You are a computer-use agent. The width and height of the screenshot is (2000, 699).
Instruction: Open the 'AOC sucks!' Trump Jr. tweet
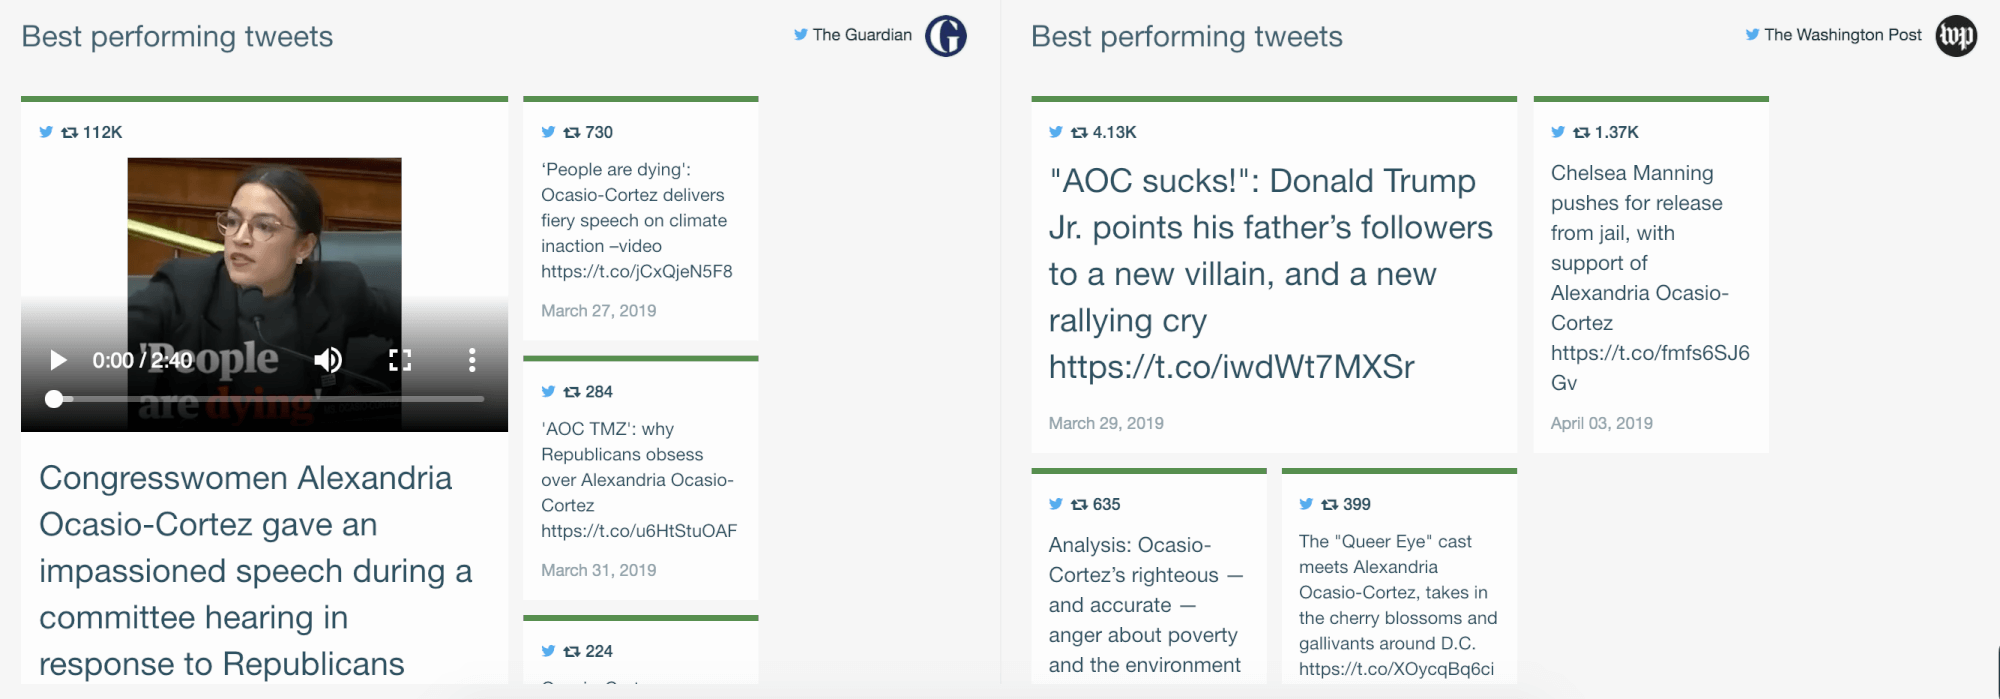coord(1270,274)
